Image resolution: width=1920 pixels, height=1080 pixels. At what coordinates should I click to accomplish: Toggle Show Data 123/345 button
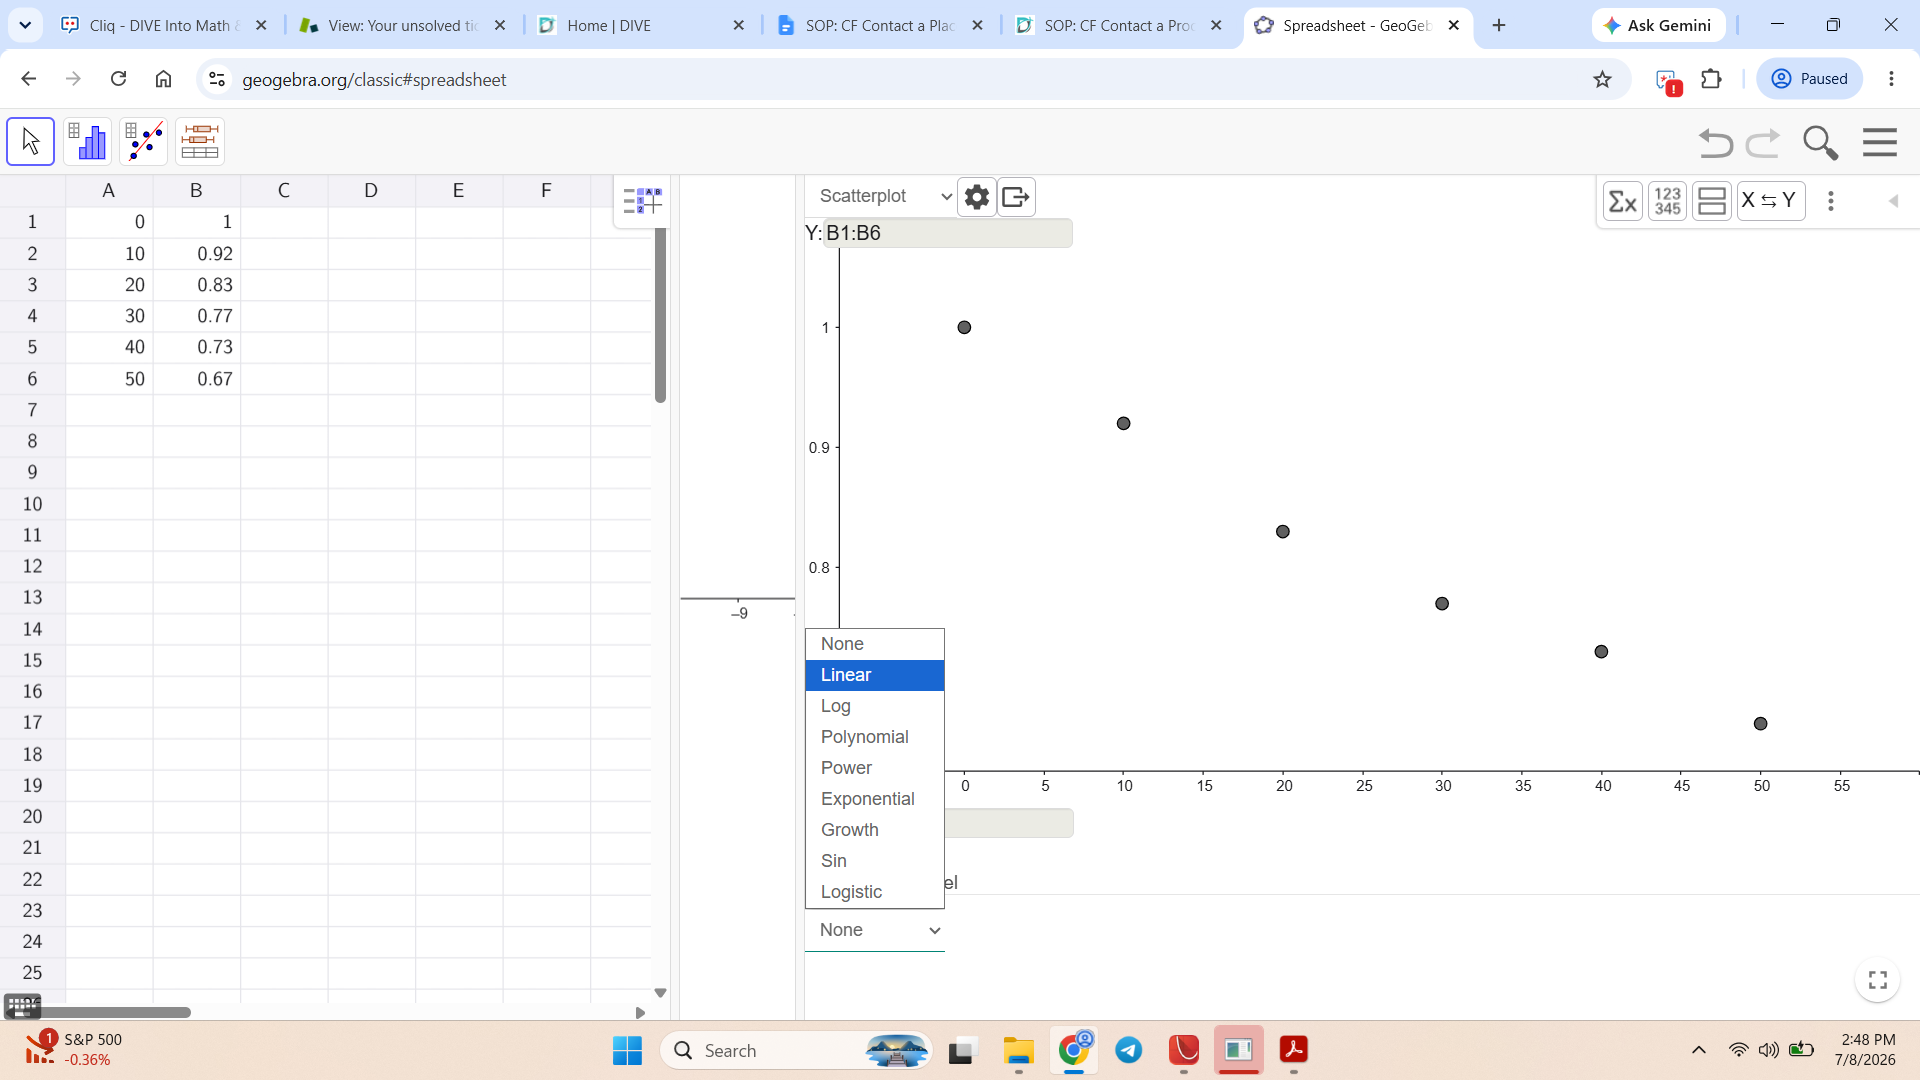pos(1667,201)
